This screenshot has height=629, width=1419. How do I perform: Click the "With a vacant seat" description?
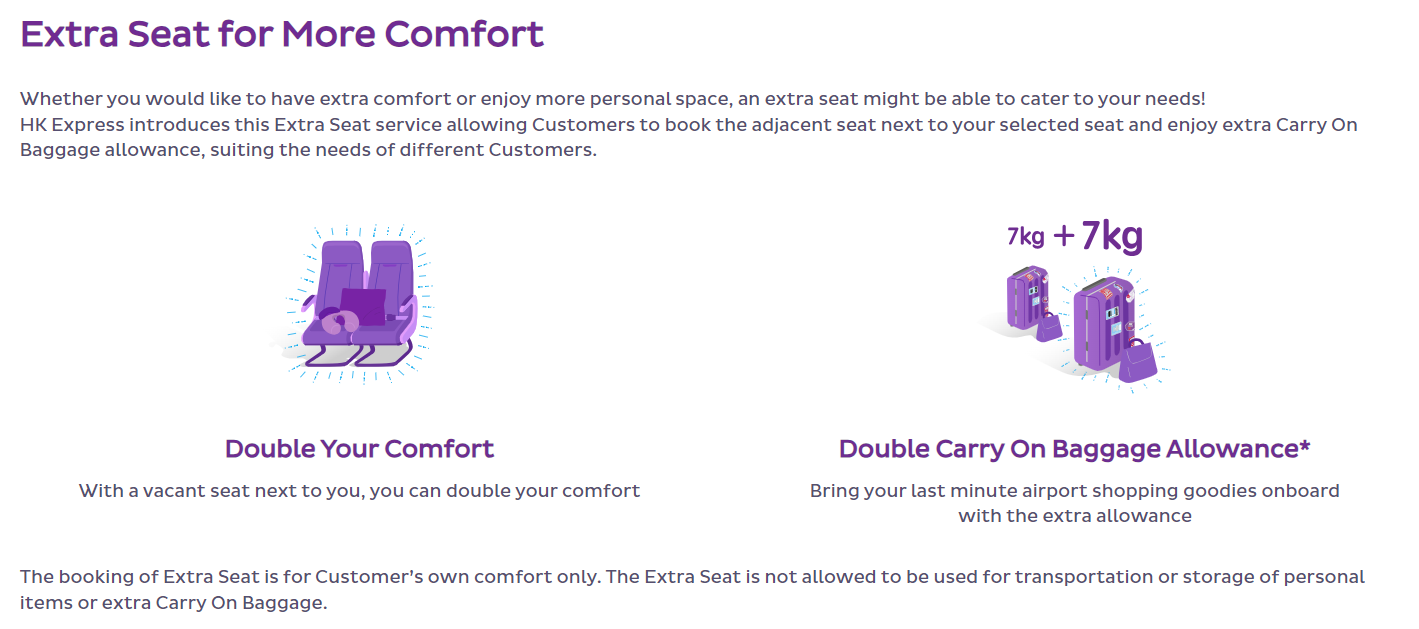pyautogui.click(x=359, y=491)
